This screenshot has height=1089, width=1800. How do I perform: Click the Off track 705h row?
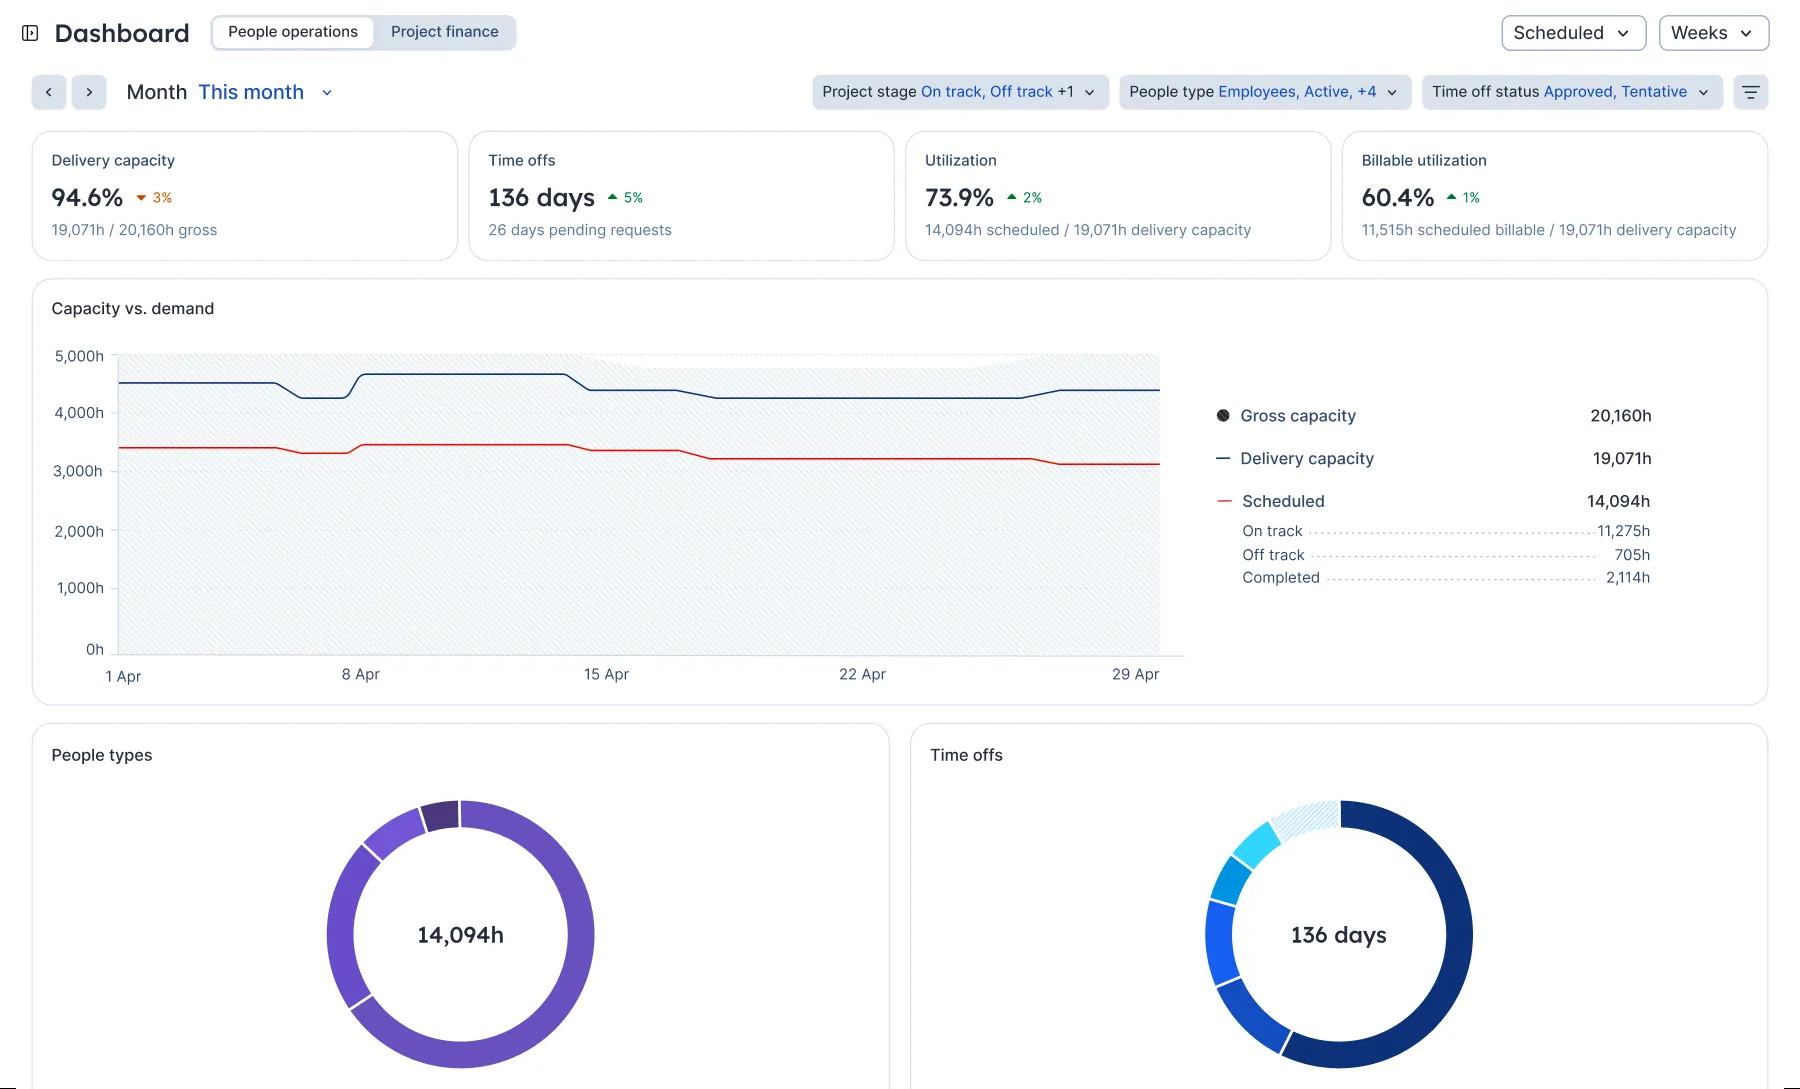(1446, 555)
